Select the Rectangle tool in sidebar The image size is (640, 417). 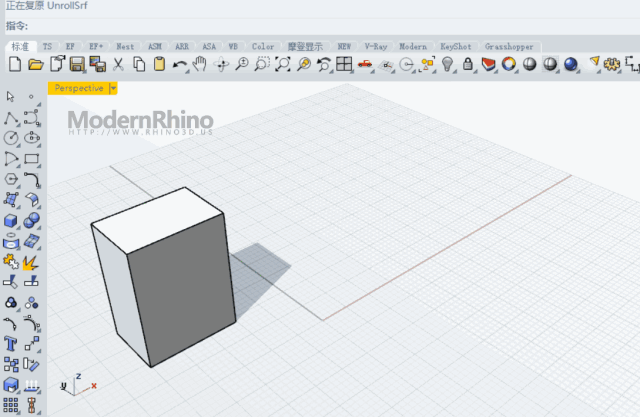tap(32, 159)
